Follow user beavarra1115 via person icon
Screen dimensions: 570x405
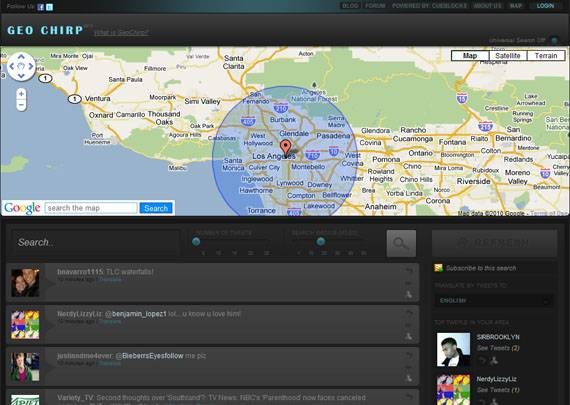[409, 294]
